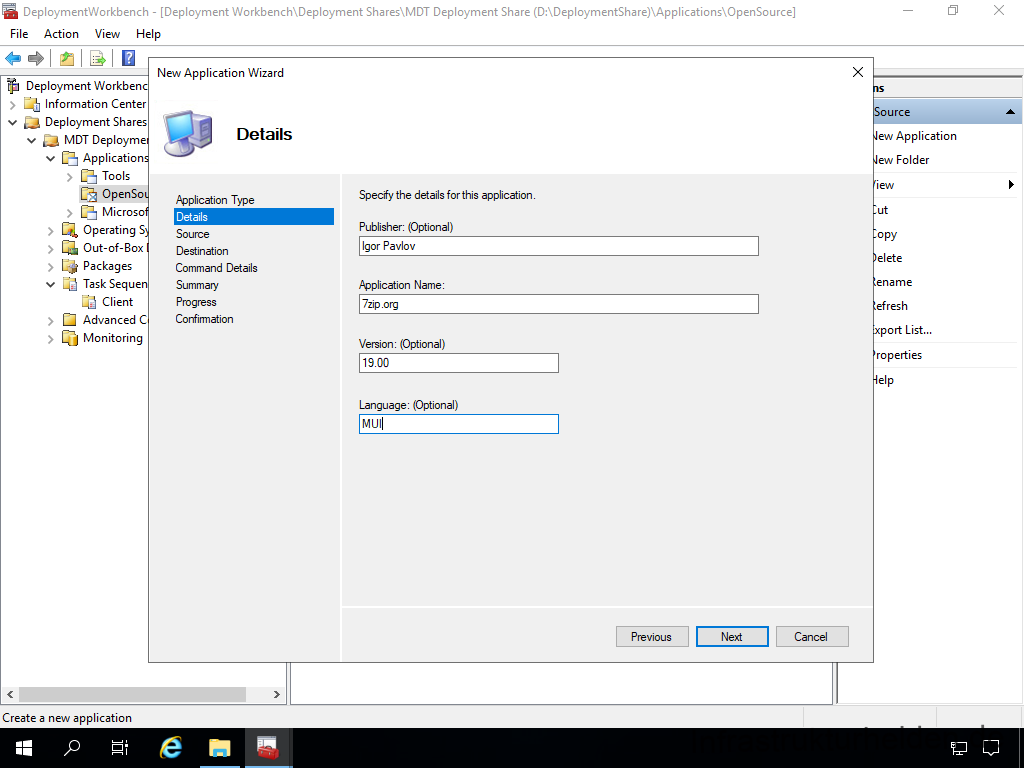Expand the Microsoft folder node
1024x768 pixels.
[x=70, y=212]
